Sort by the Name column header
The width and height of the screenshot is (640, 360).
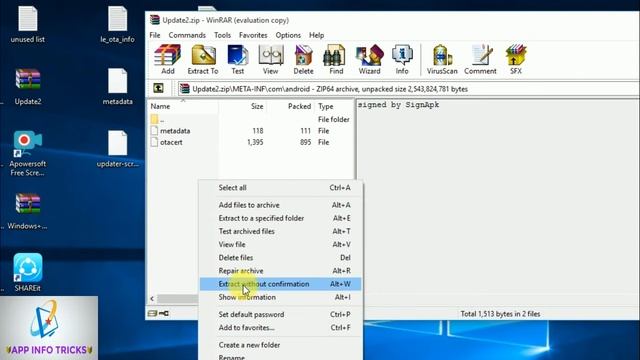pyautogui.click(x=183, y=106)
